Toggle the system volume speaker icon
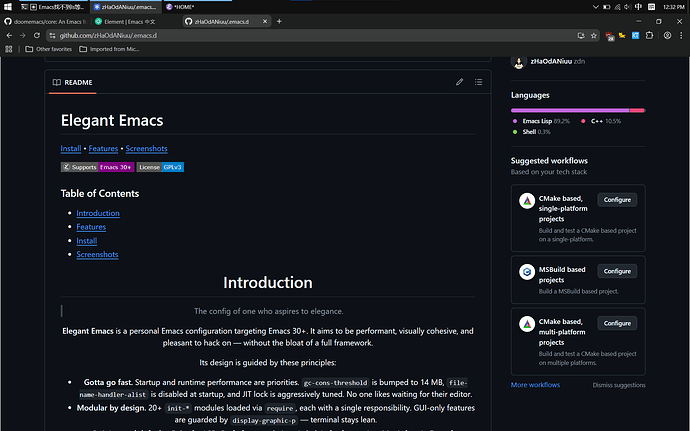This screenshot has height=431, width=690. [x=628, y=7]
